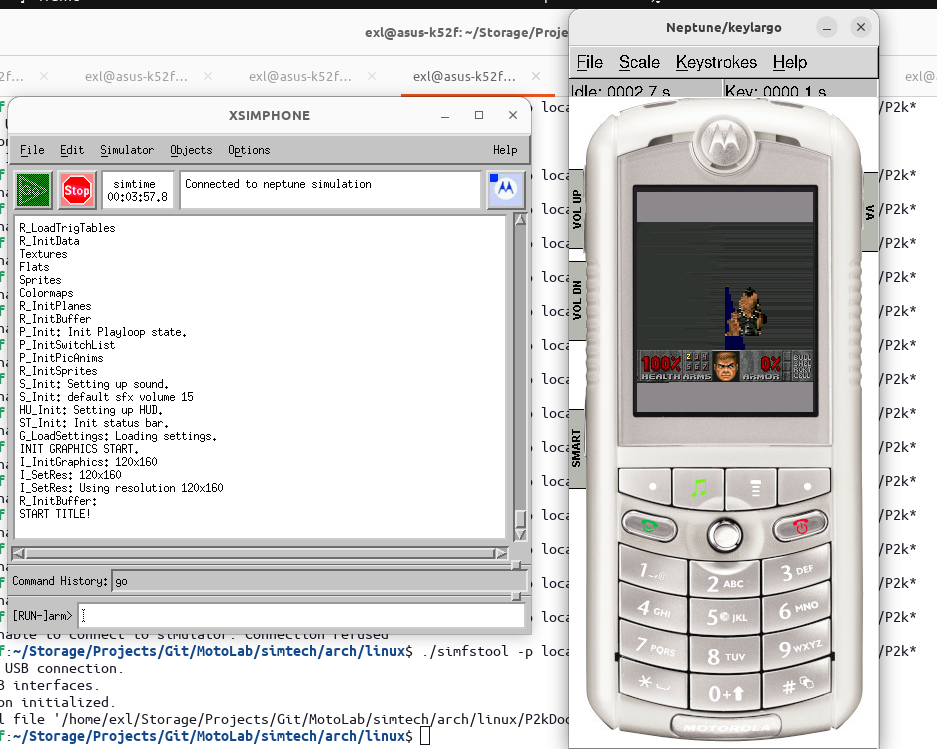Open the Scale menu in Neptune window
Image resolution: width=937 pixels, height=749 pixels.
tap(639, 62)
